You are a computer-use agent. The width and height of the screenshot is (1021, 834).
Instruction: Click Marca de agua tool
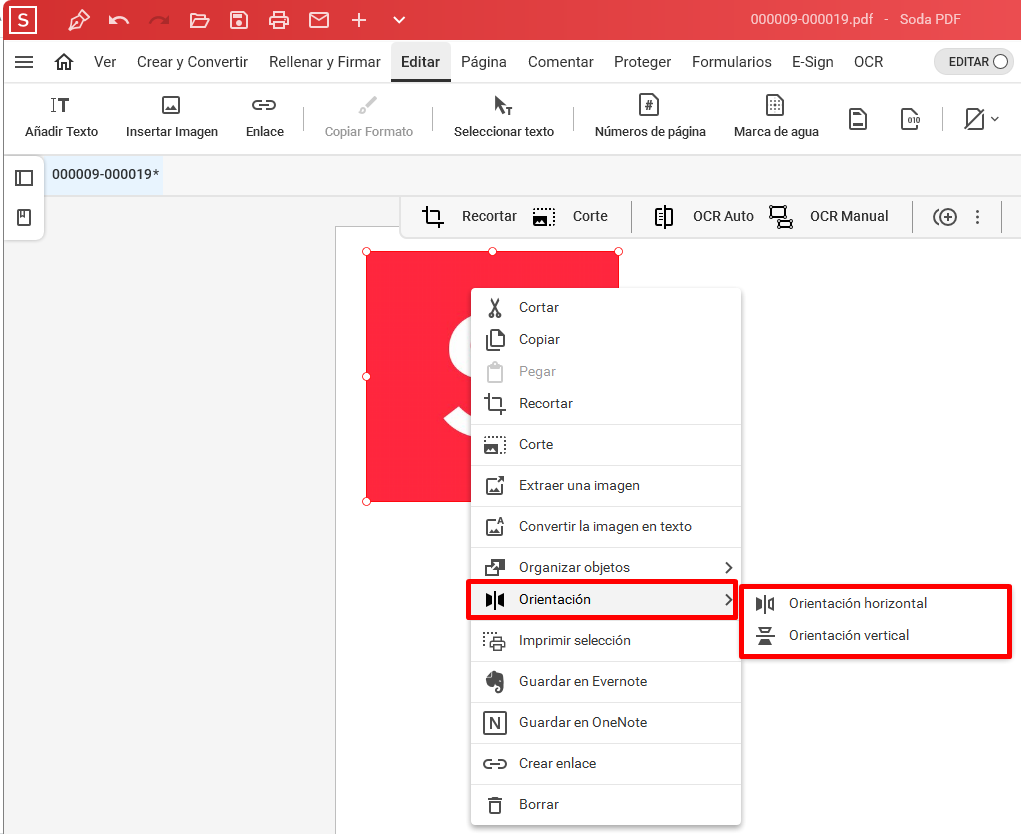[776, 118]
